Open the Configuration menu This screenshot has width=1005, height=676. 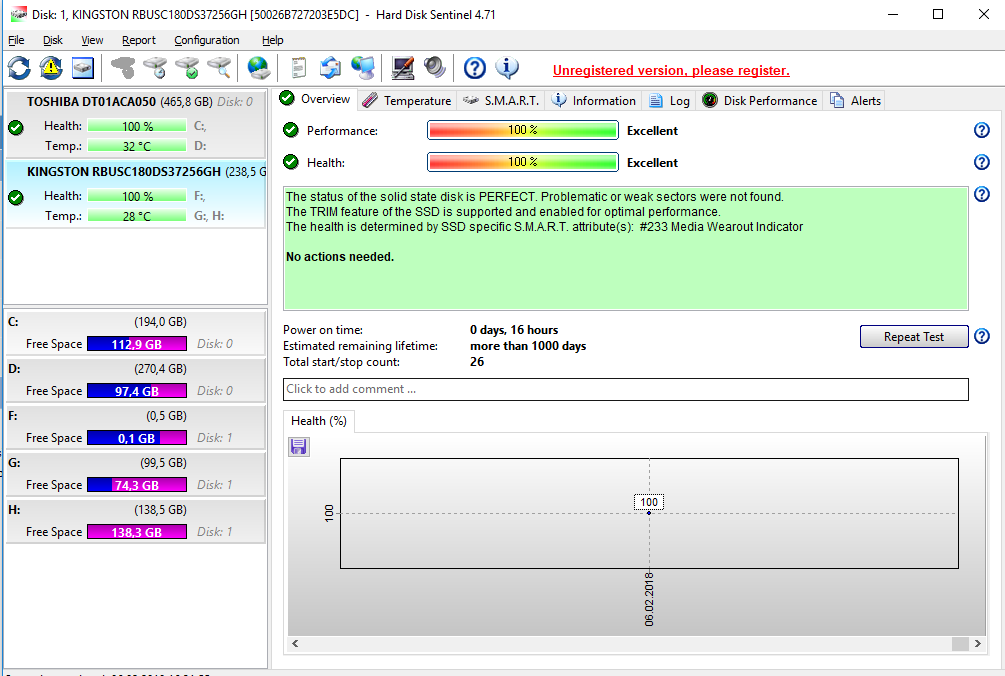click(x=206, y=40)
